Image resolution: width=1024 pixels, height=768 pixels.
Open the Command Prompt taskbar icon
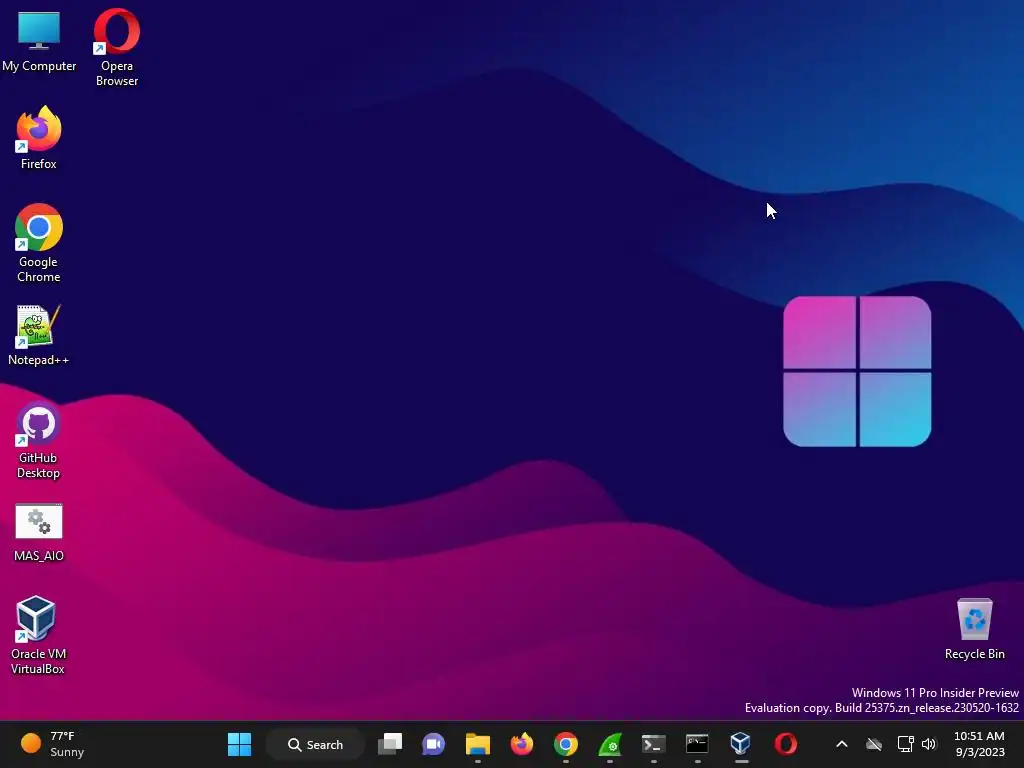click(697, 744)
